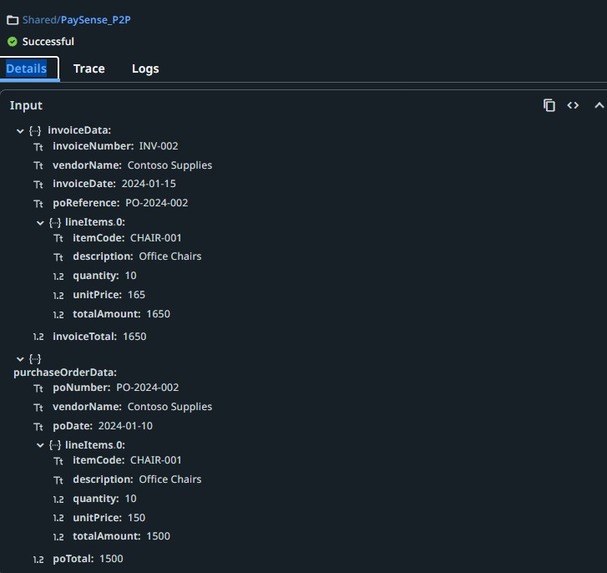
Task: Select the unitPrice value 150
Action: (x=137, y=518)
